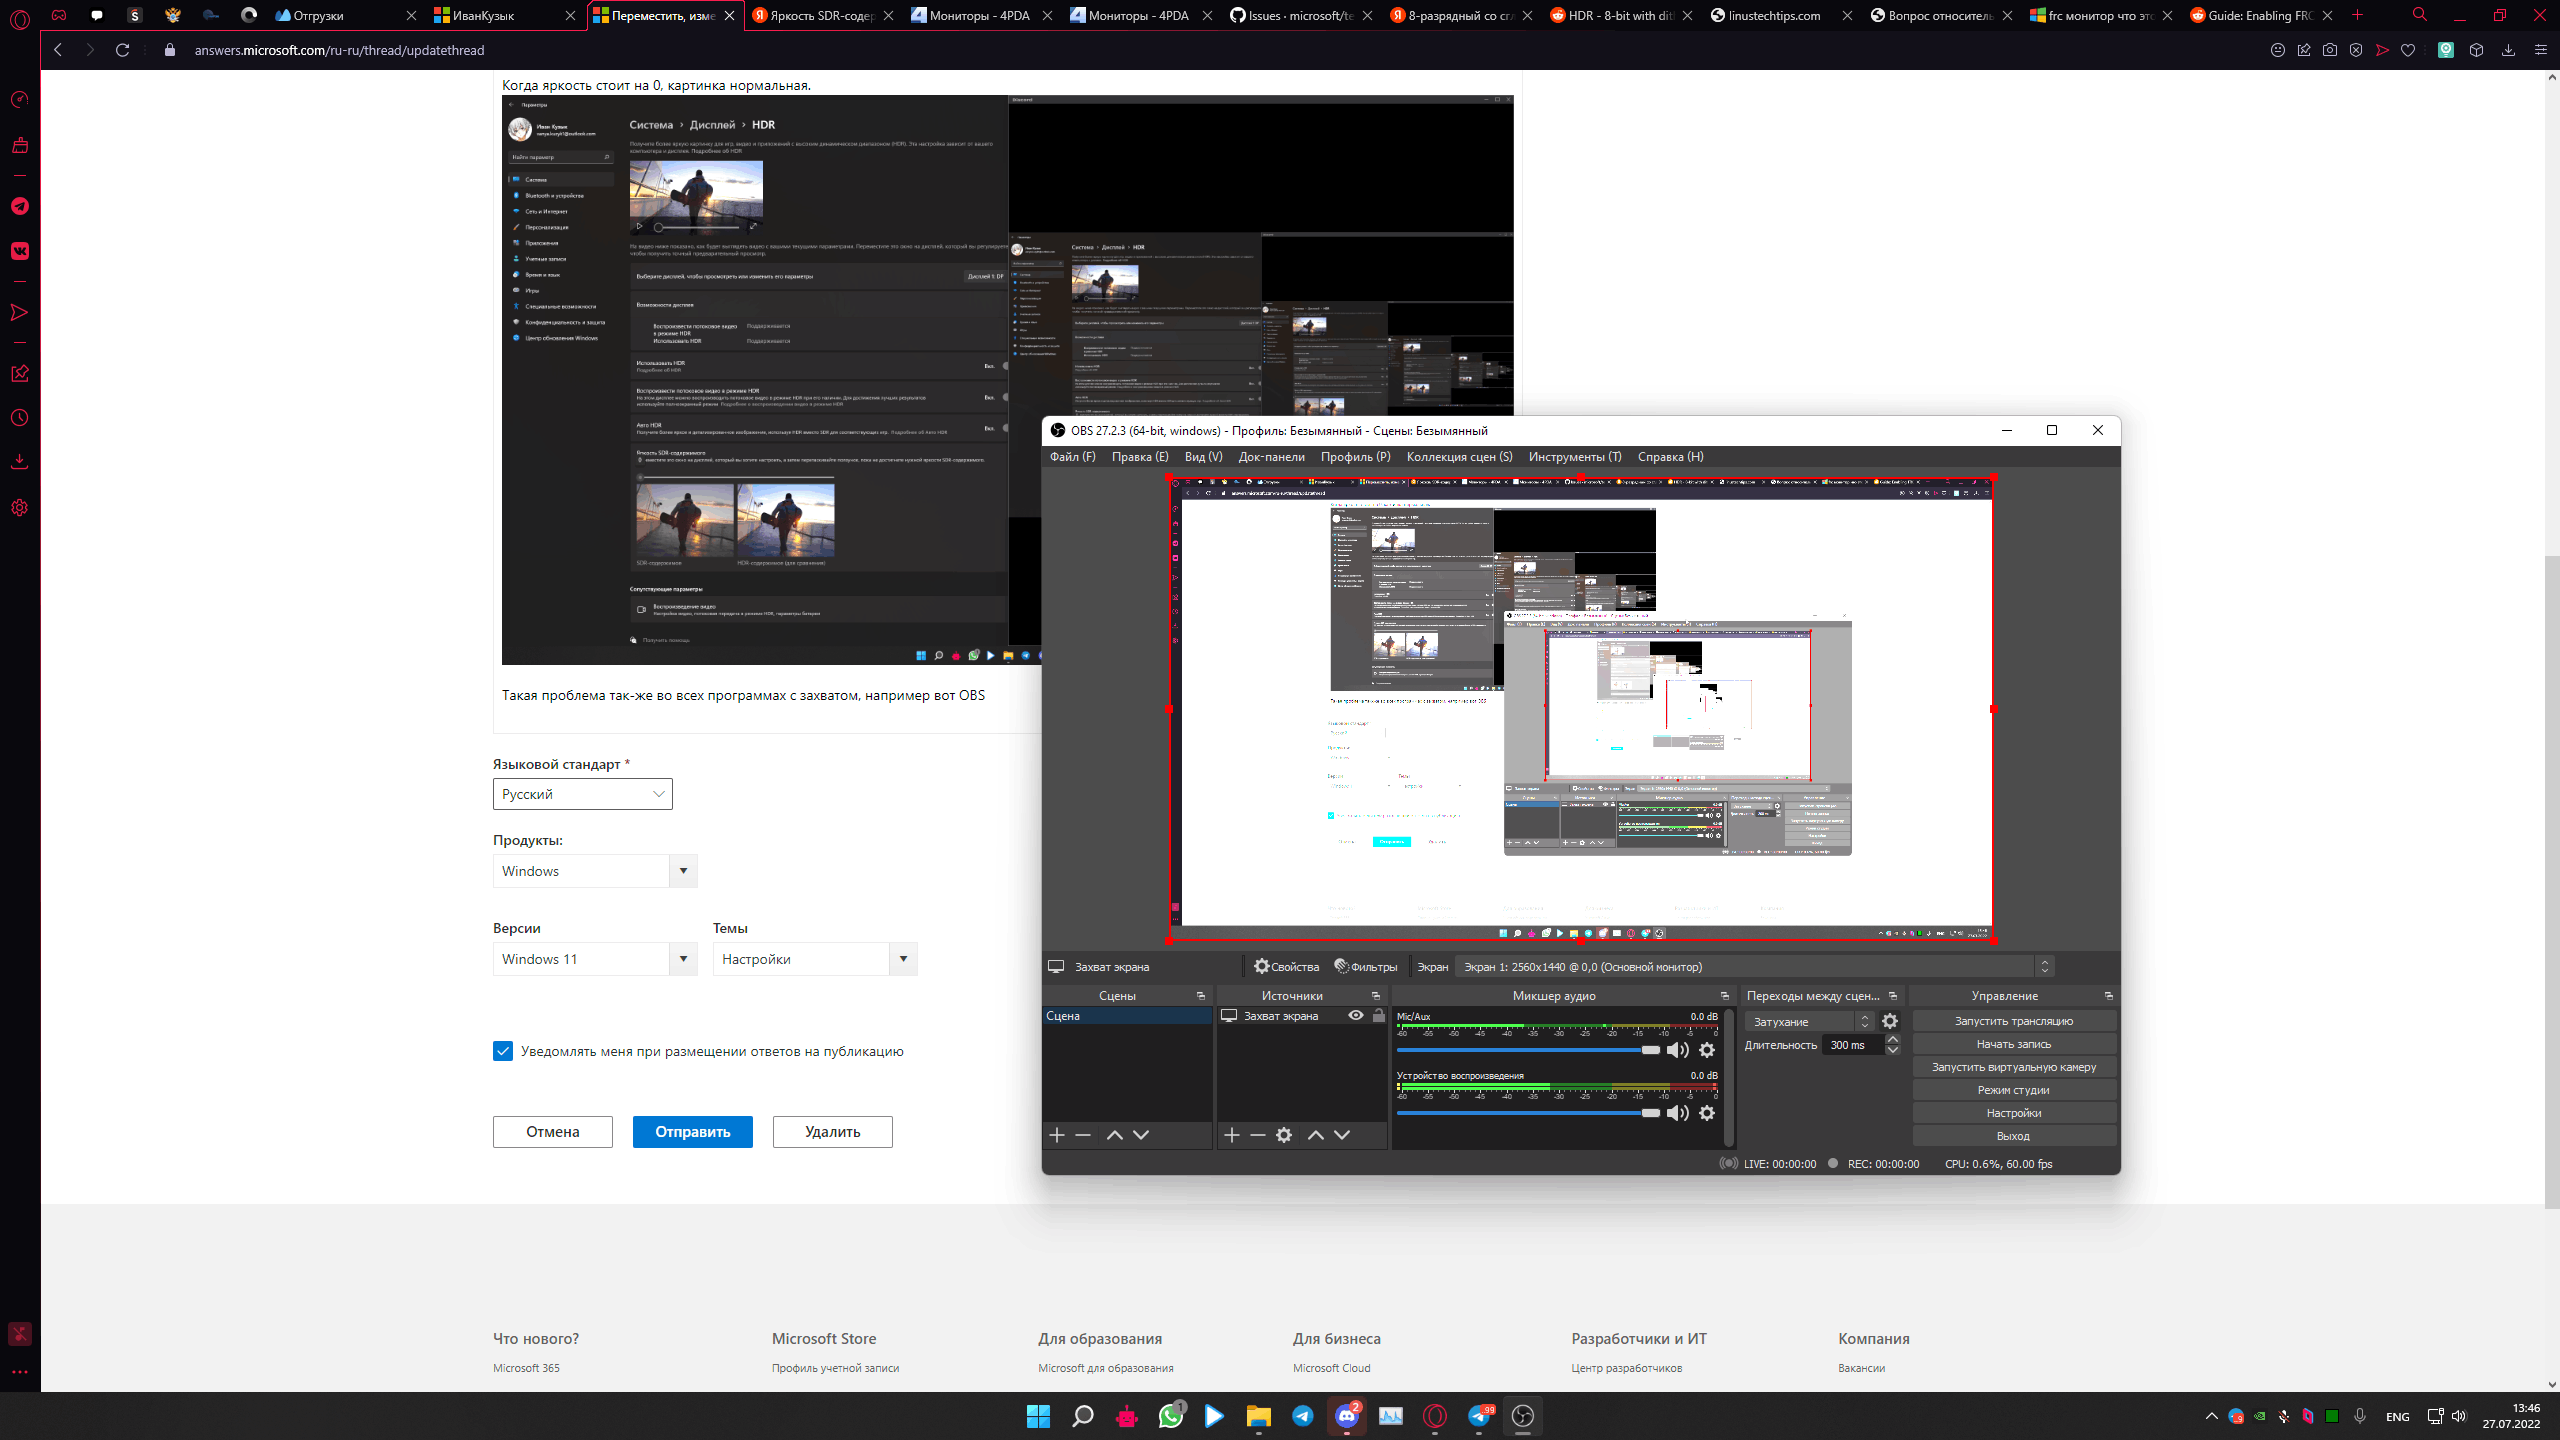This screenshot has width=2560, height=1440.
Task: Open Версии dropdown showing Windows 11
Action: (595, 959)
